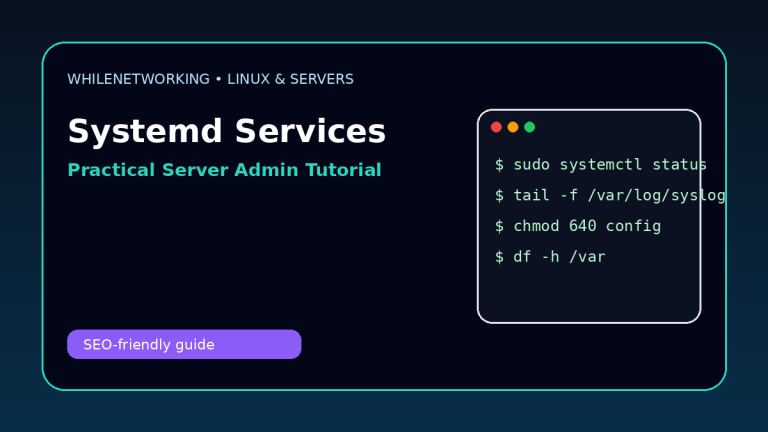The height and width of the screenshot is (432, 768).
Task: Click the purple SEO-friendly guide badge
Action: (x=184, y=344)
